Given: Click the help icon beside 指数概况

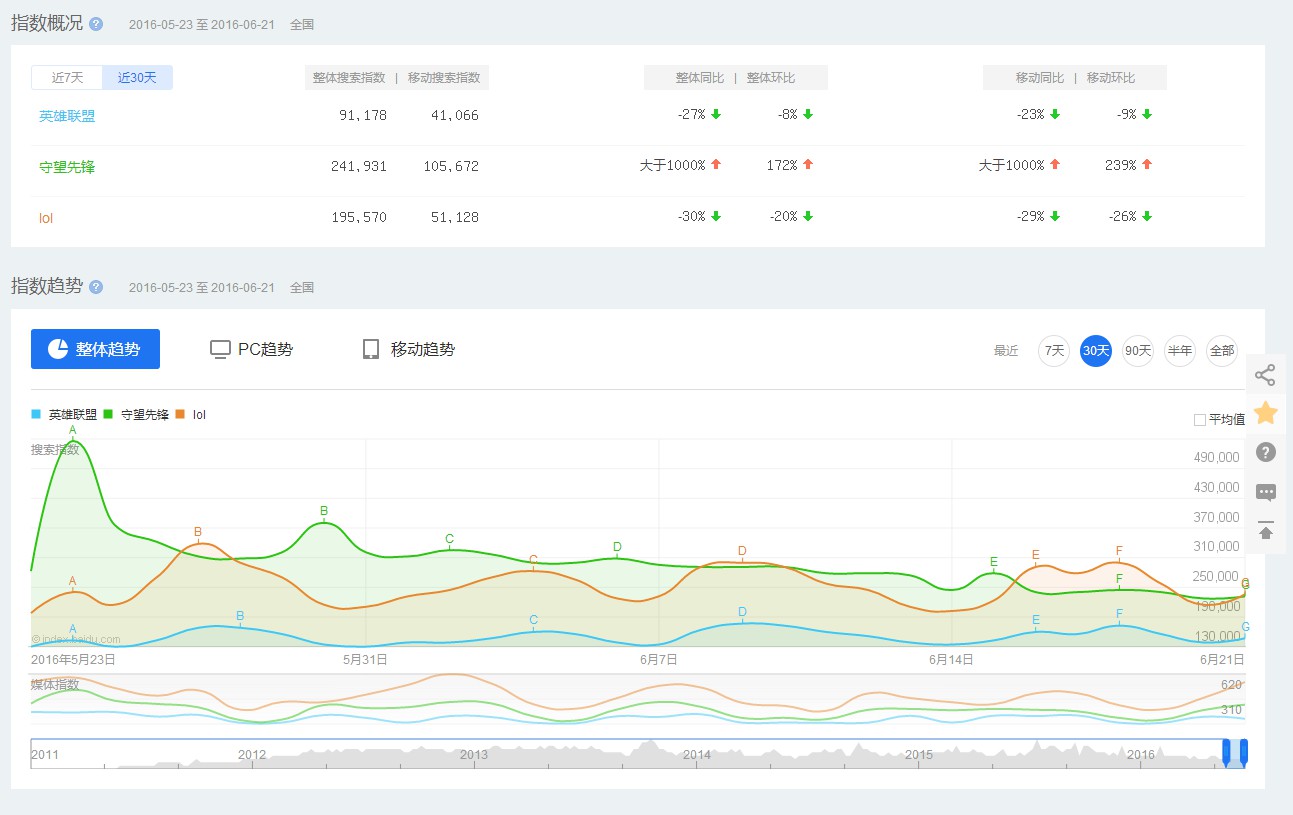Looking at the screenshot, I should click(96, 24).
